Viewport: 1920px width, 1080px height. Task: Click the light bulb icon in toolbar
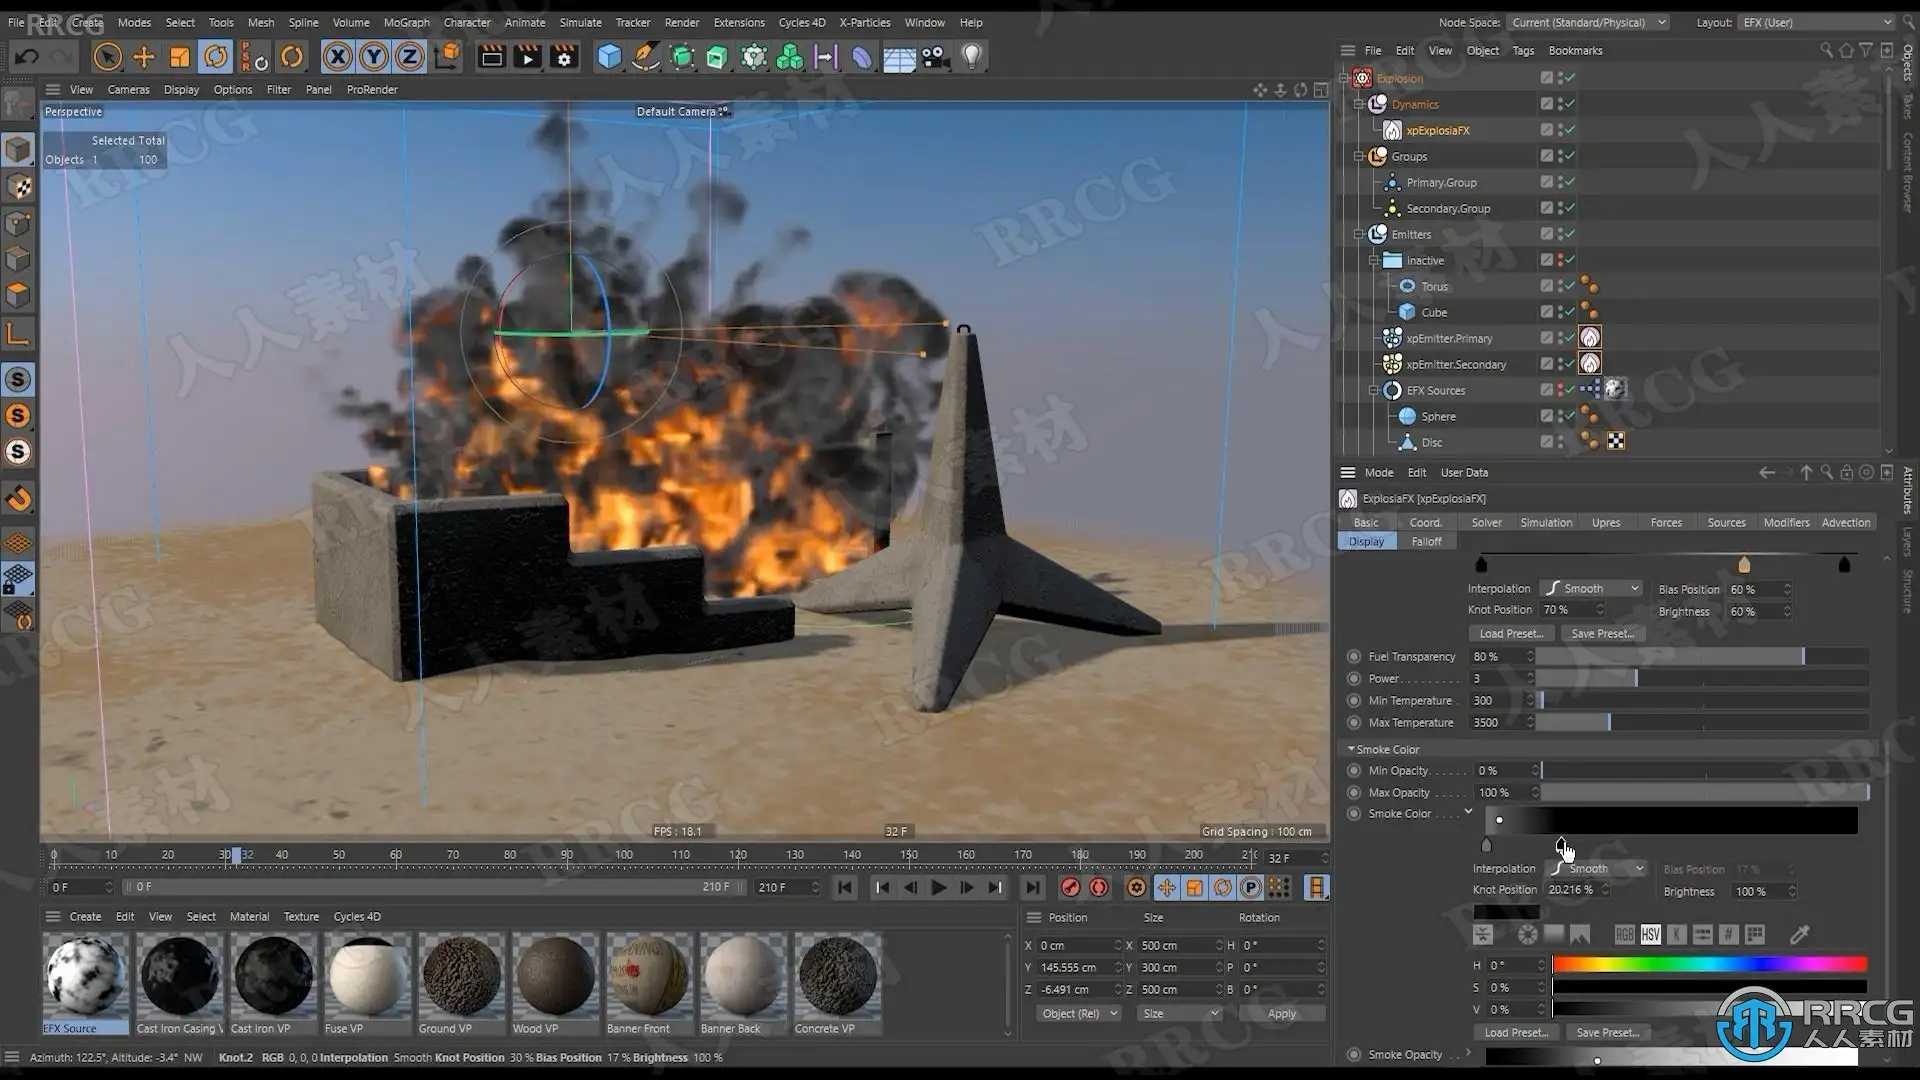[971, 57]
